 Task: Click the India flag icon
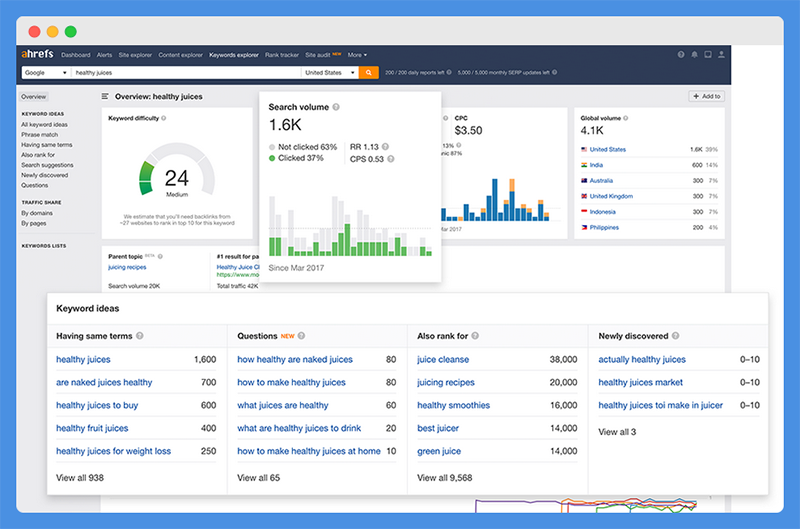point(584,165)
